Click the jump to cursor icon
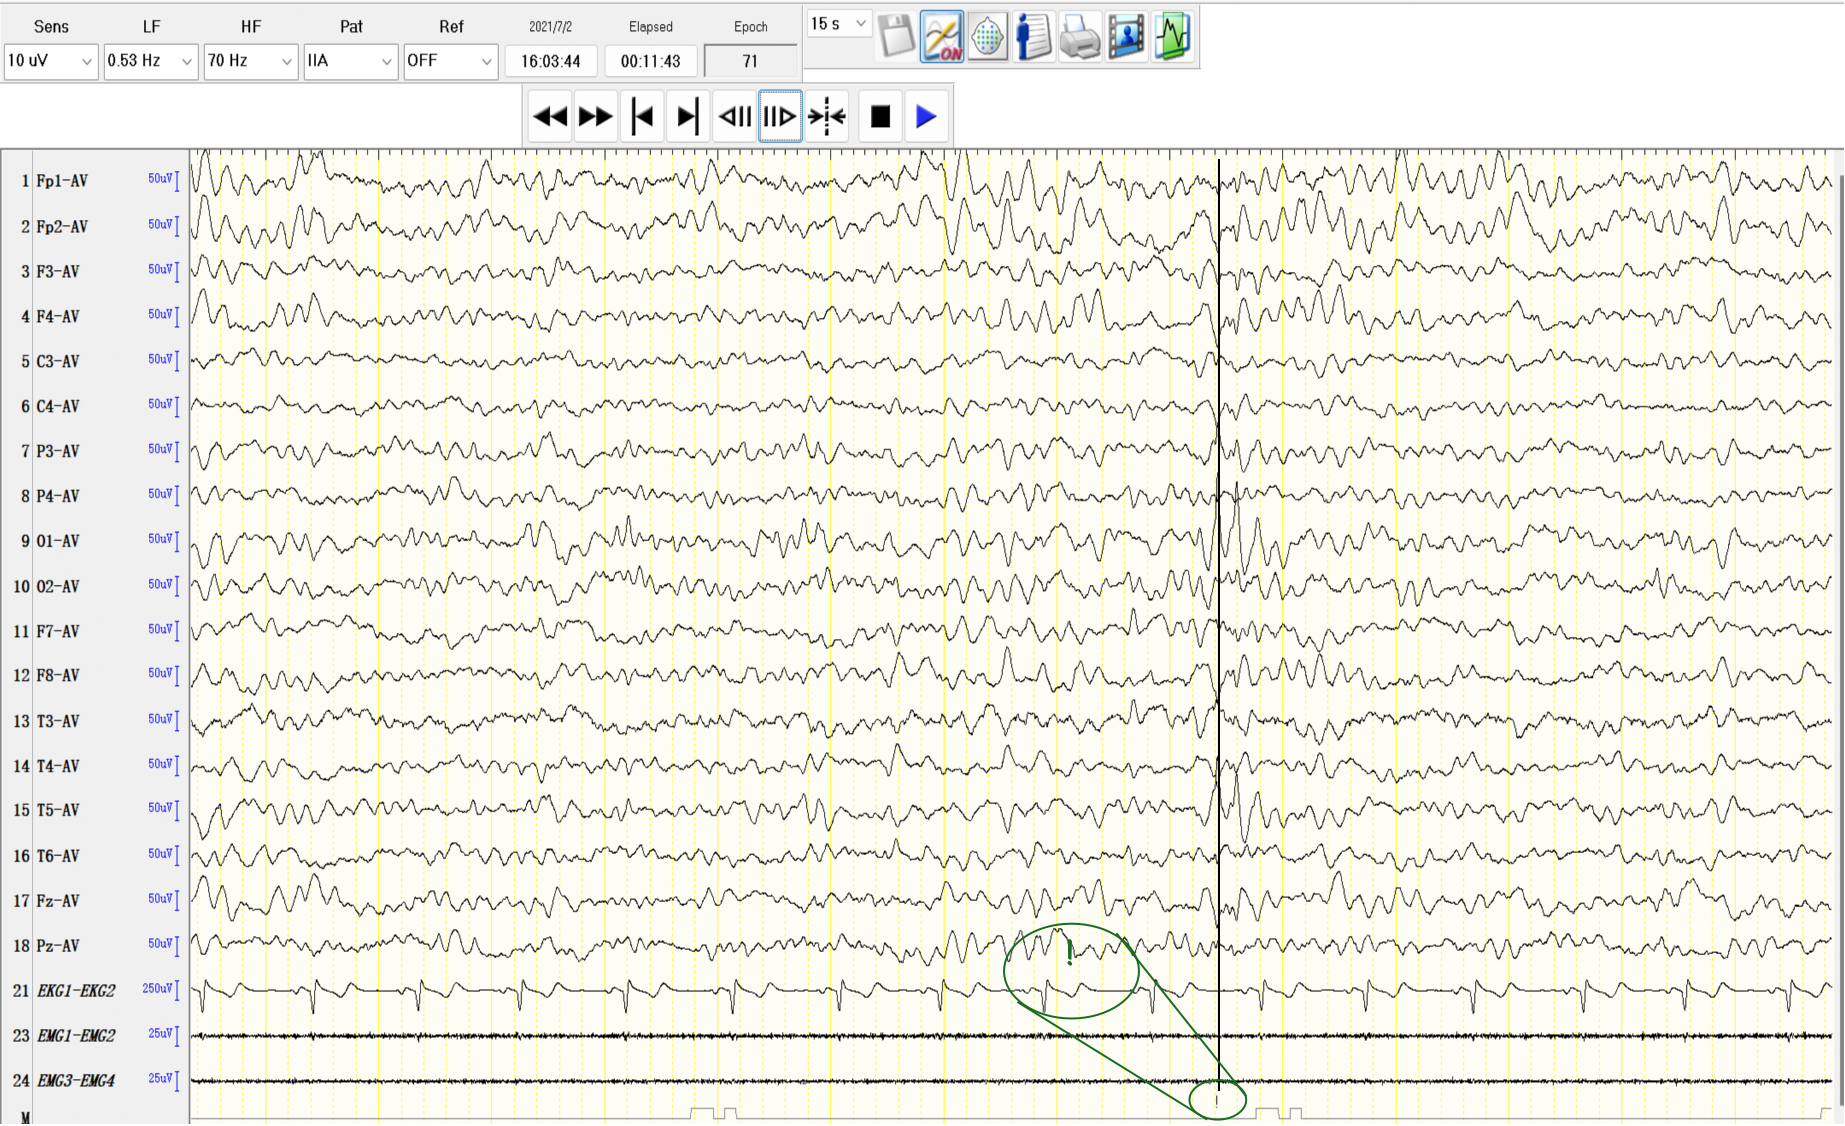Screen dimensions: 1845x1126 coord(827,115)
